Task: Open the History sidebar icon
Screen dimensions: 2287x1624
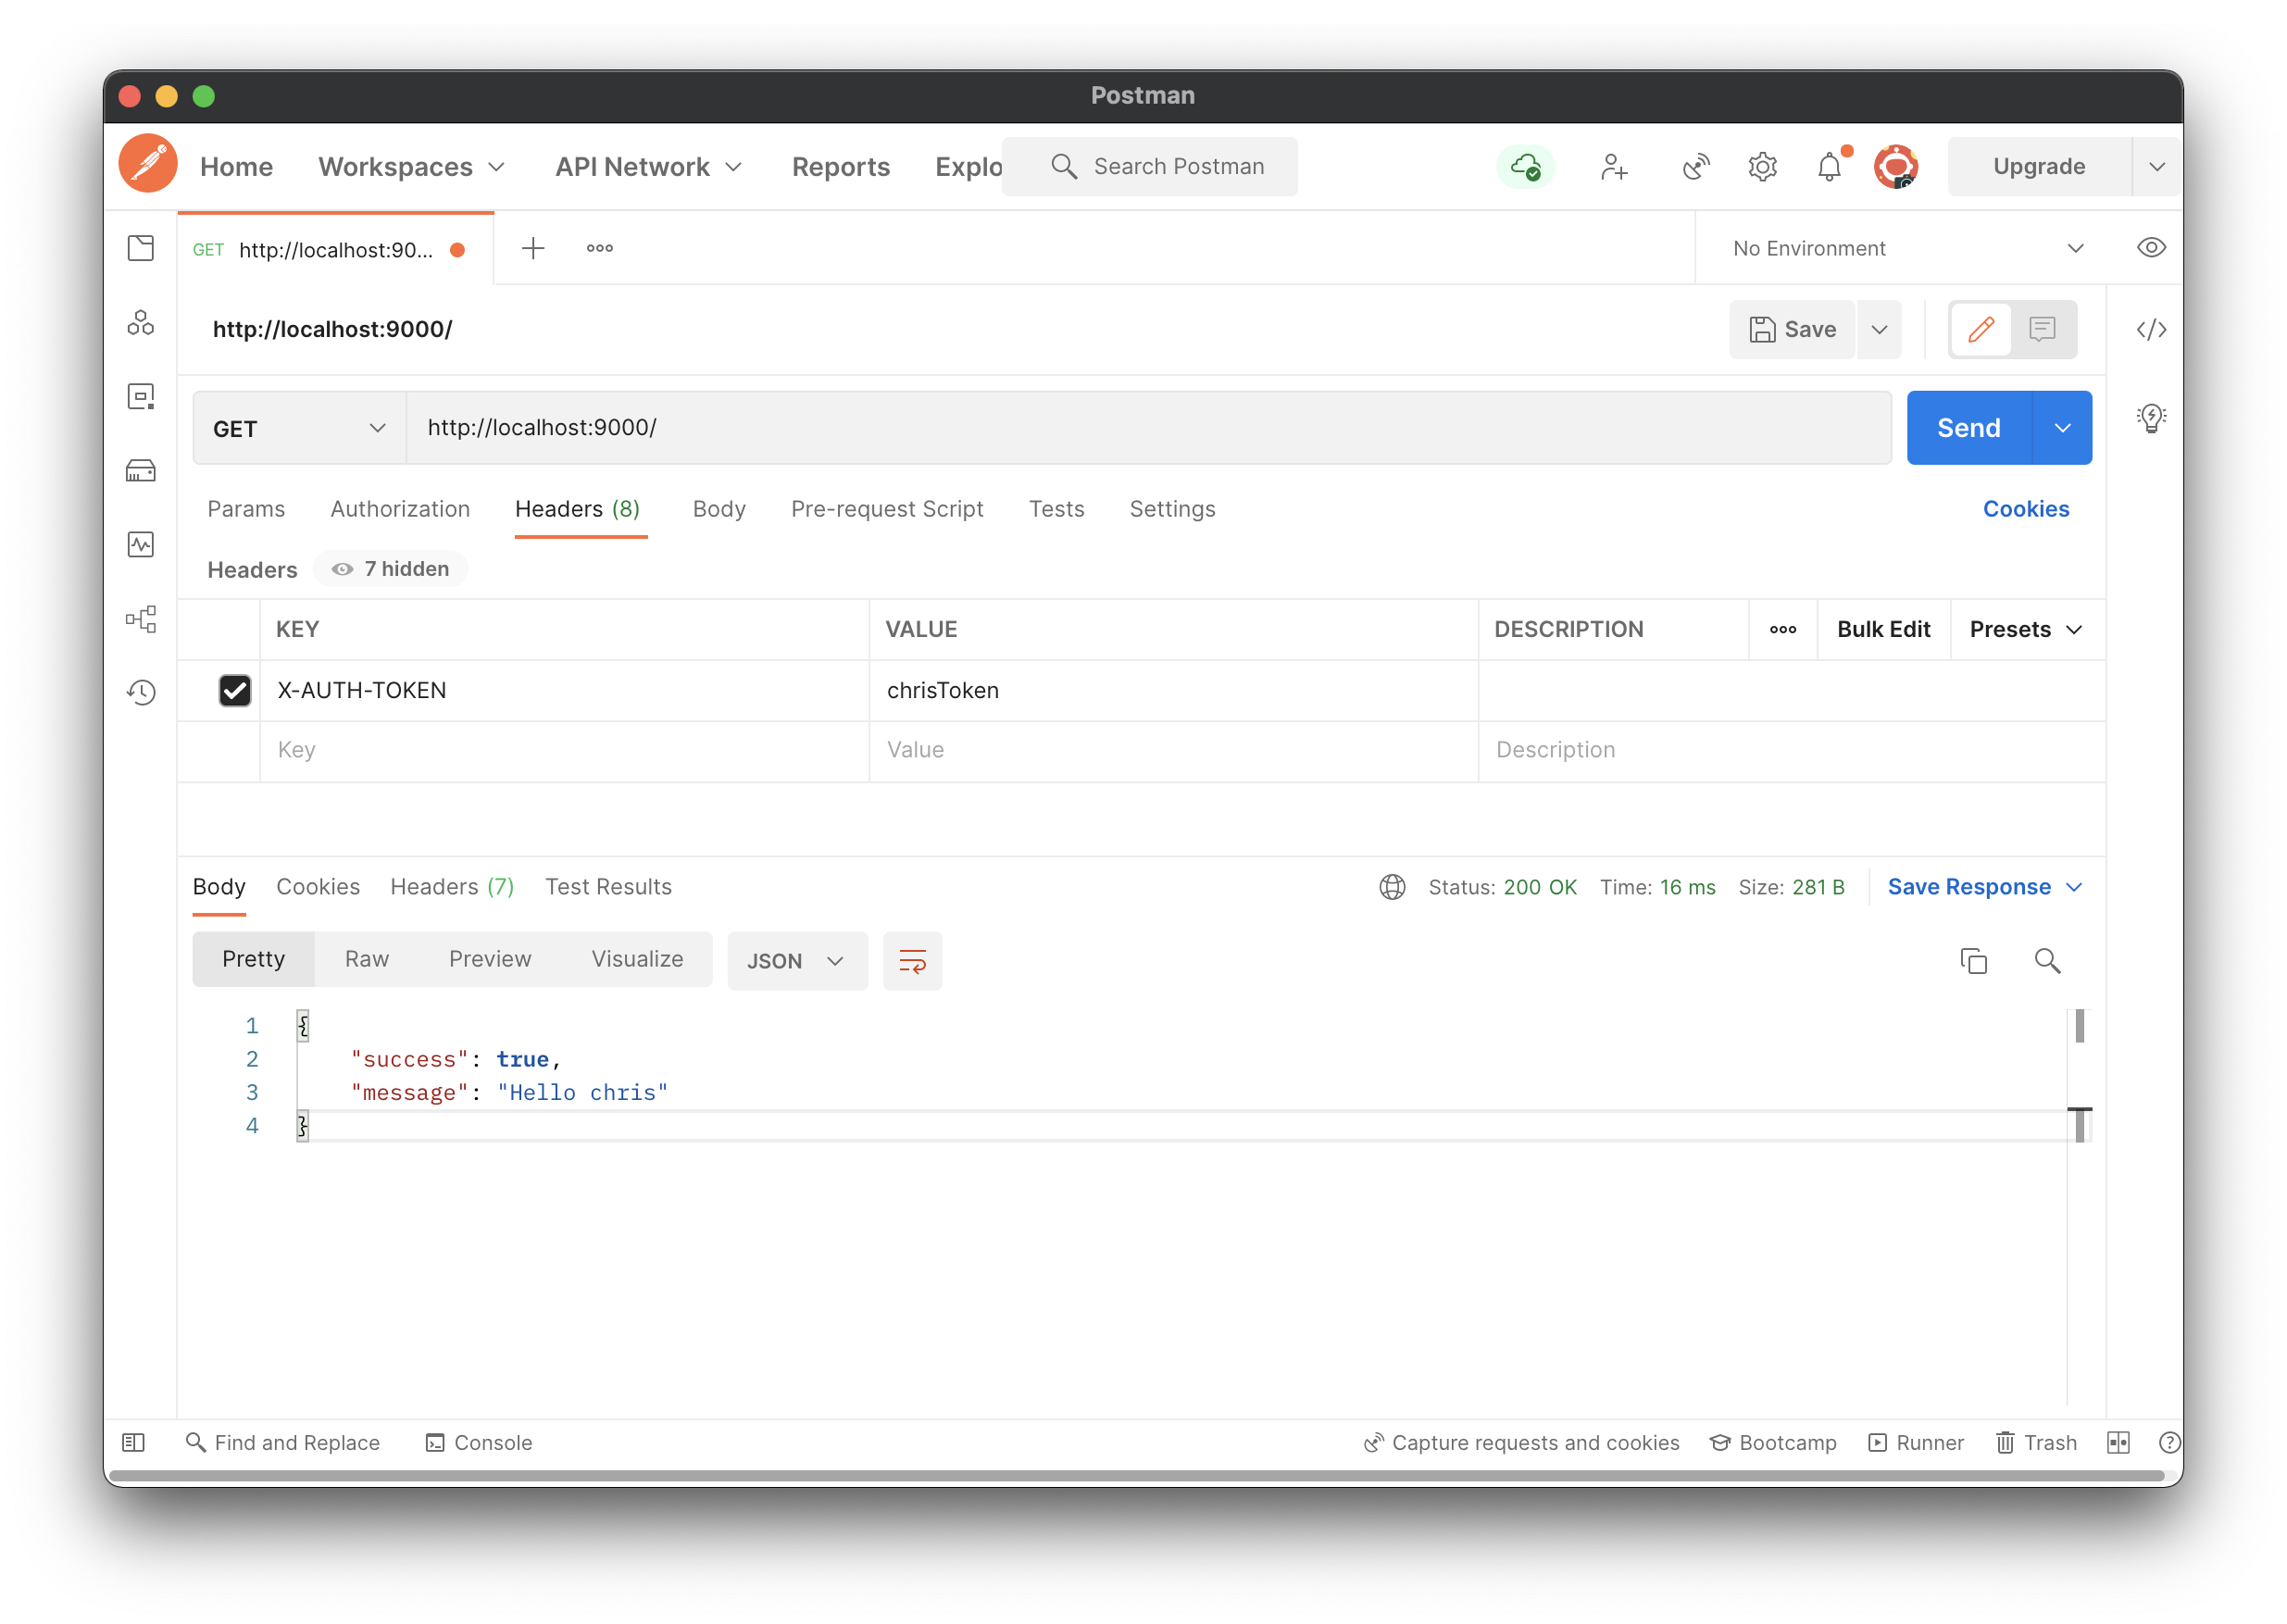Action: pyautogui.click(x=141, y=692)
